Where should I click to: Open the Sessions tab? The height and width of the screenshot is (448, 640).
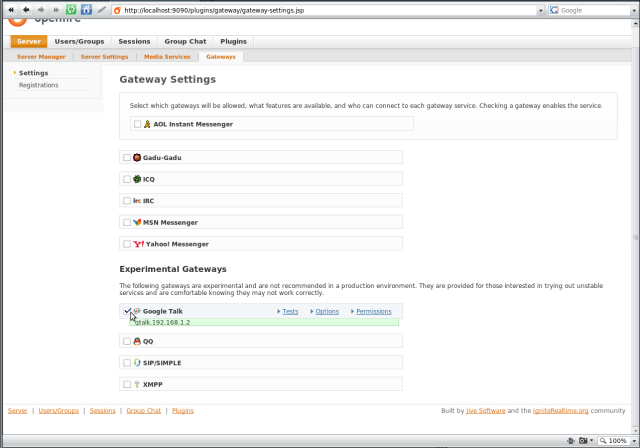pyautogui.click(x=134, y=41)
